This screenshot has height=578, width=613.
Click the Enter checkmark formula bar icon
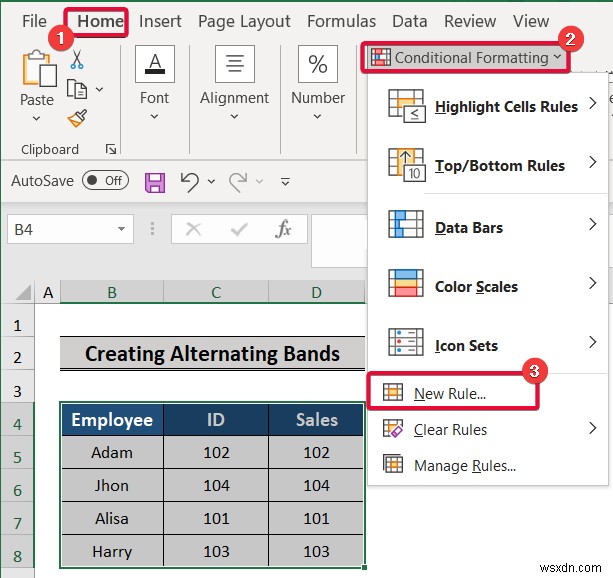(x=239, y=230)
